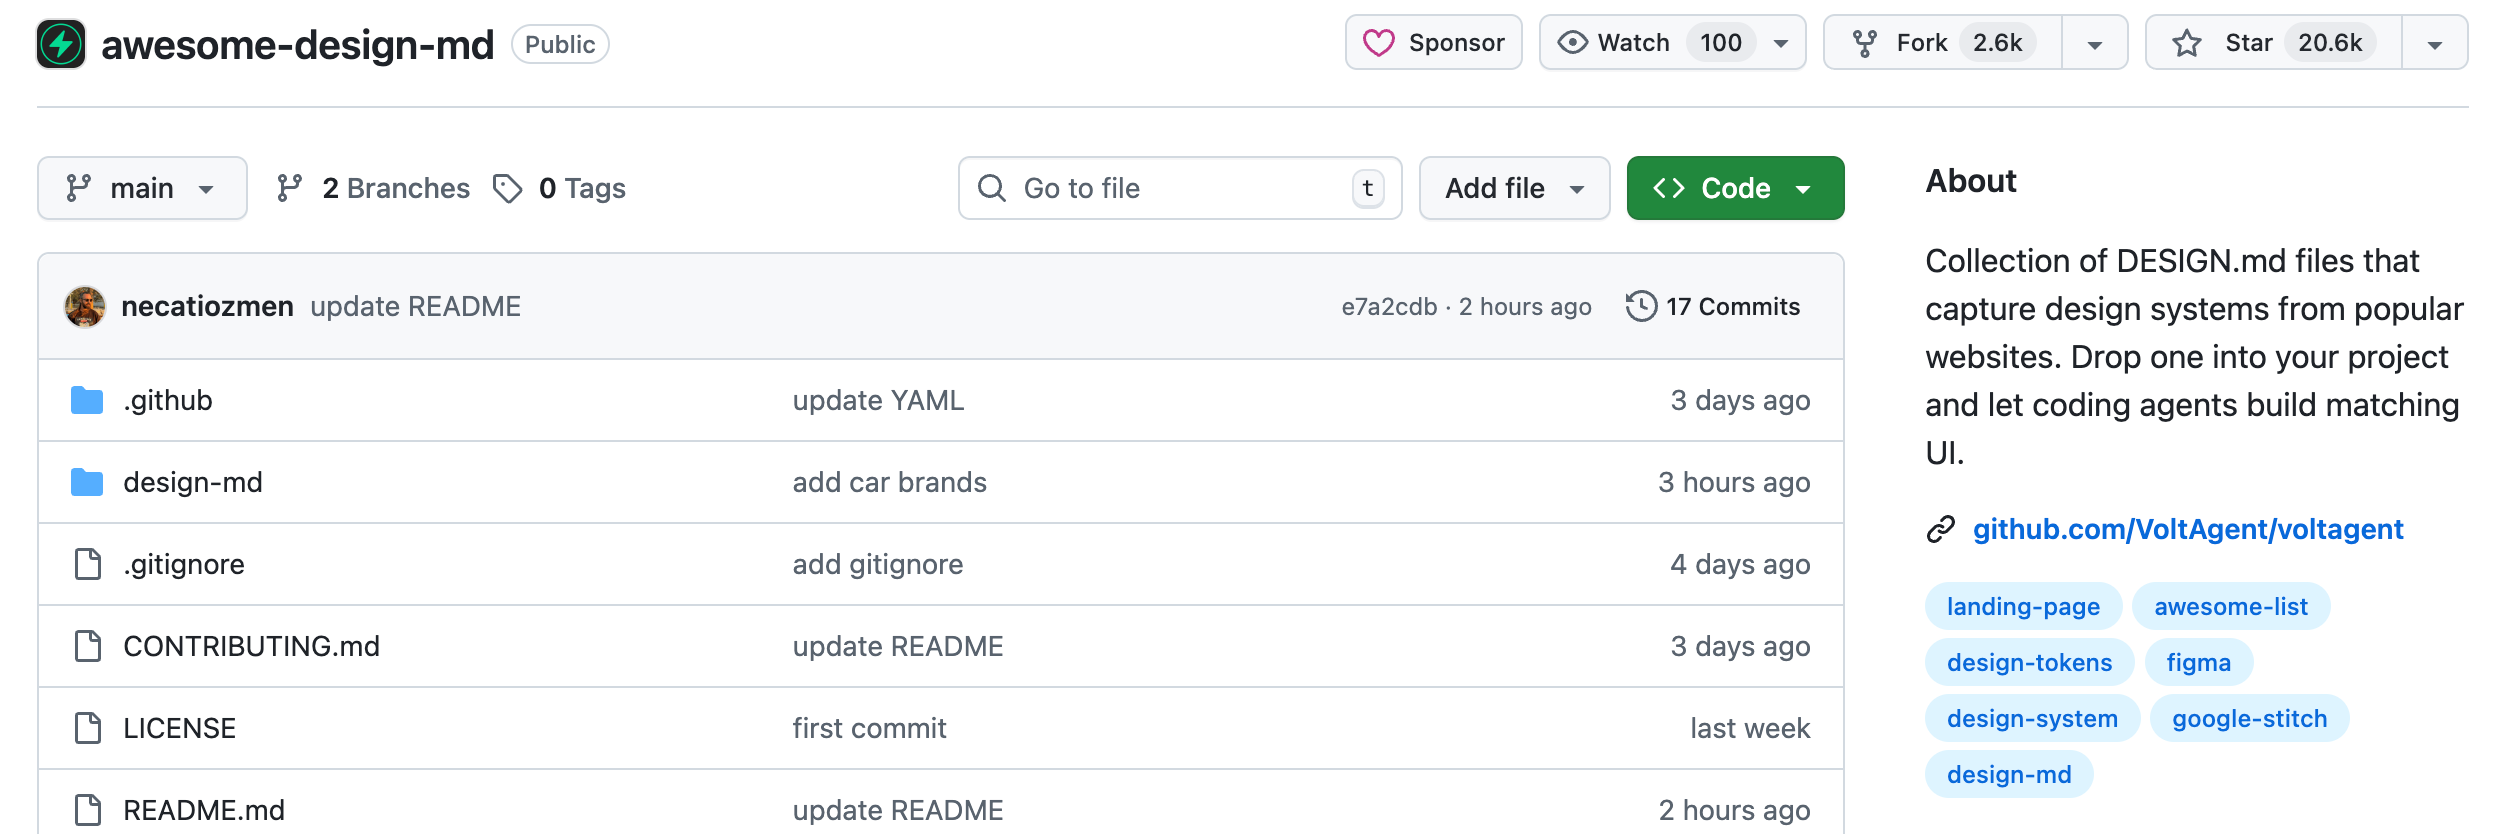Open the README.md file

(204, 810)
